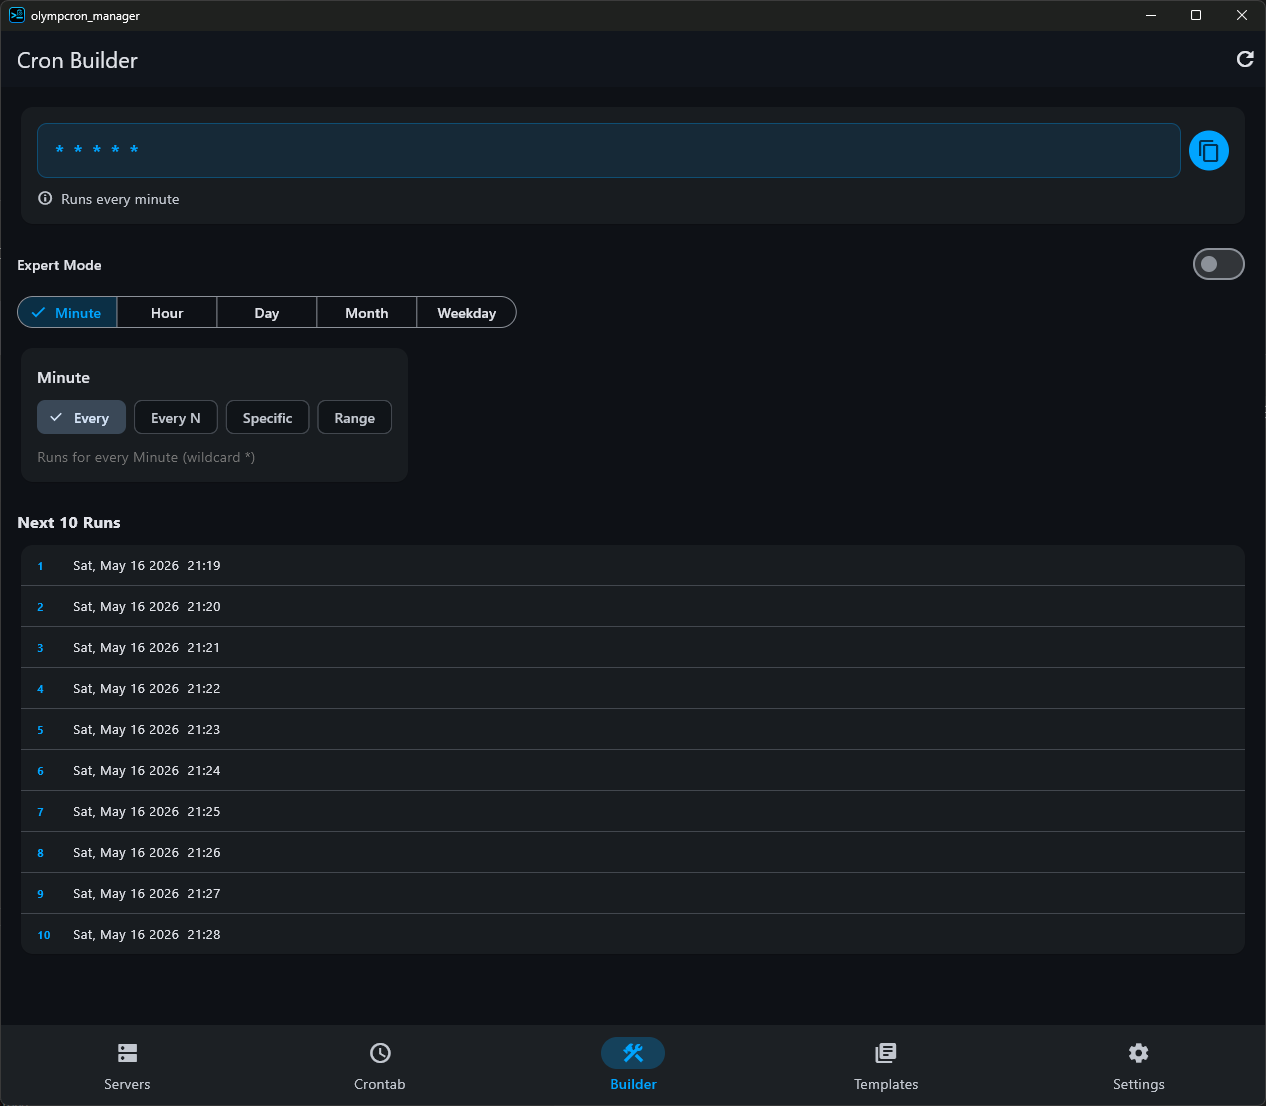Copy the cron expression to clipboard
Viewport: 1266px width, 1106px height.
1208,151
